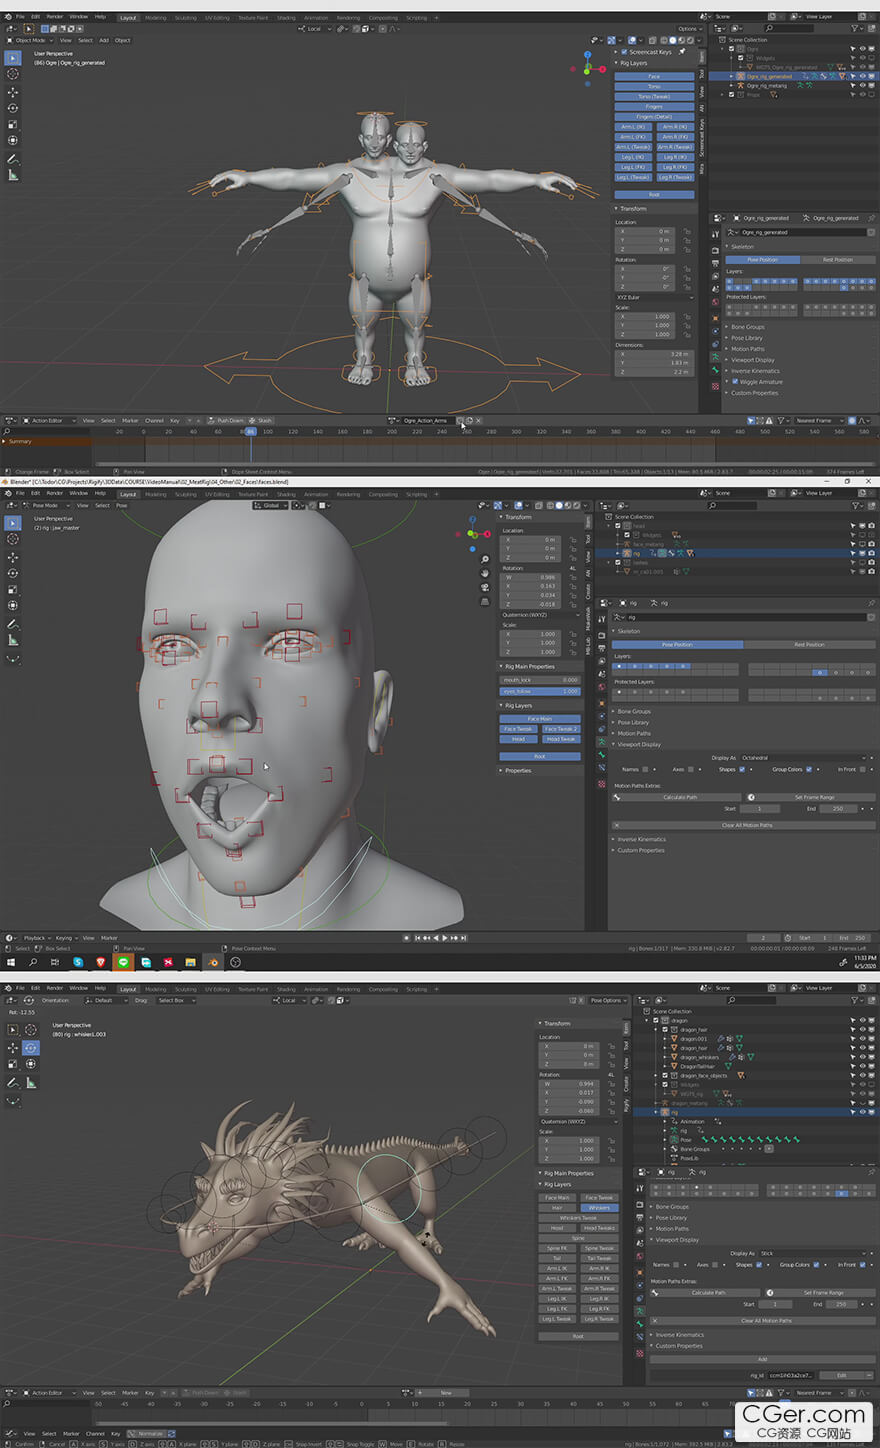
Task: Open Quaternion (WXYZ) dropdown in middle window
Action: pyautogui.click(x=540, y=615)
